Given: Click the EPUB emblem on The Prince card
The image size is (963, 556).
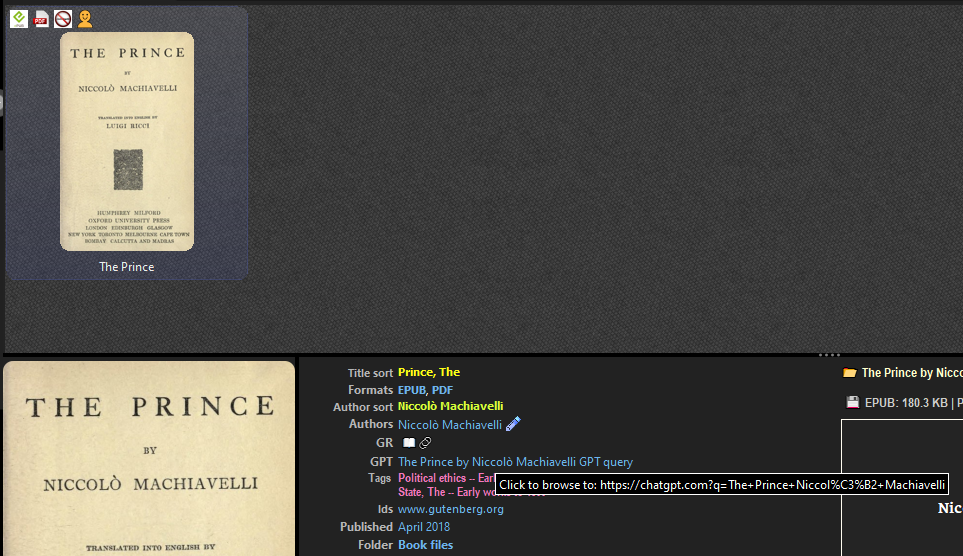Looking at the screenshot, I should [x=19, y=19].
